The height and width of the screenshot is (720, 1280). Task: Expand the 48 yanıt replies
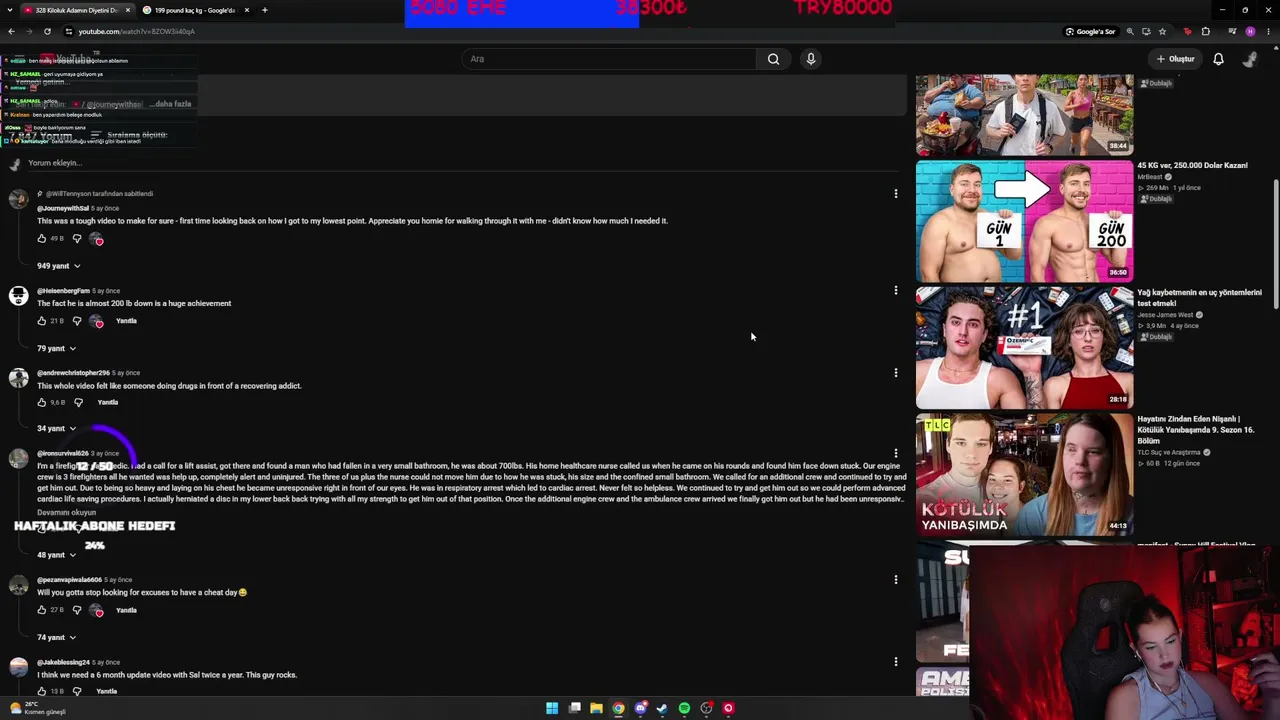coord(57,554)
